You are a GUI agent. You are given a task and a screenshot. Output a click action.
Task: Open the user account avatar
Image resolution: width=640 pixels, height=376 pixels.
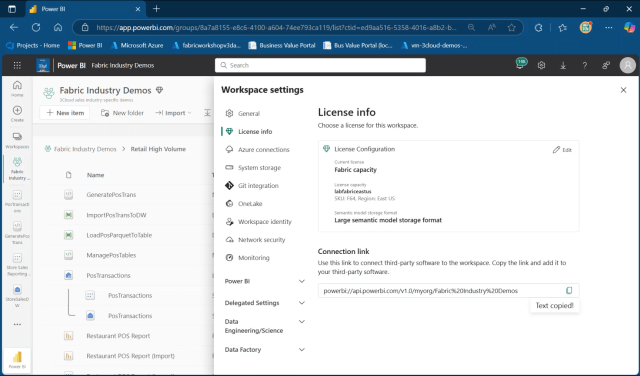pyautogui.click(x=628, y=65)
